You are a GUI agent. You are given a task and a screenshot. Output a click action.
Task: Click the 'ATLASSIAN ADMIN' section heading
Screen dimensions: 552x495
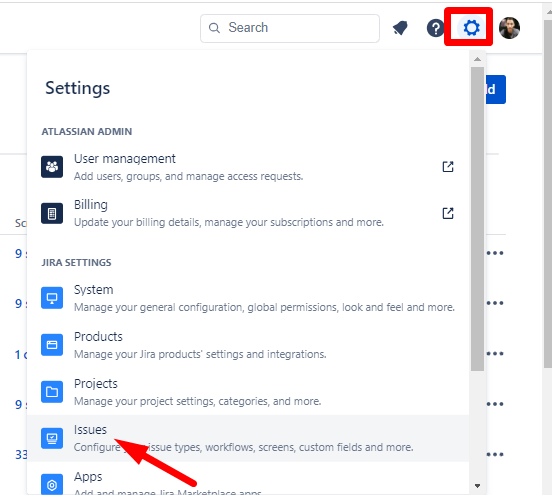87,132
